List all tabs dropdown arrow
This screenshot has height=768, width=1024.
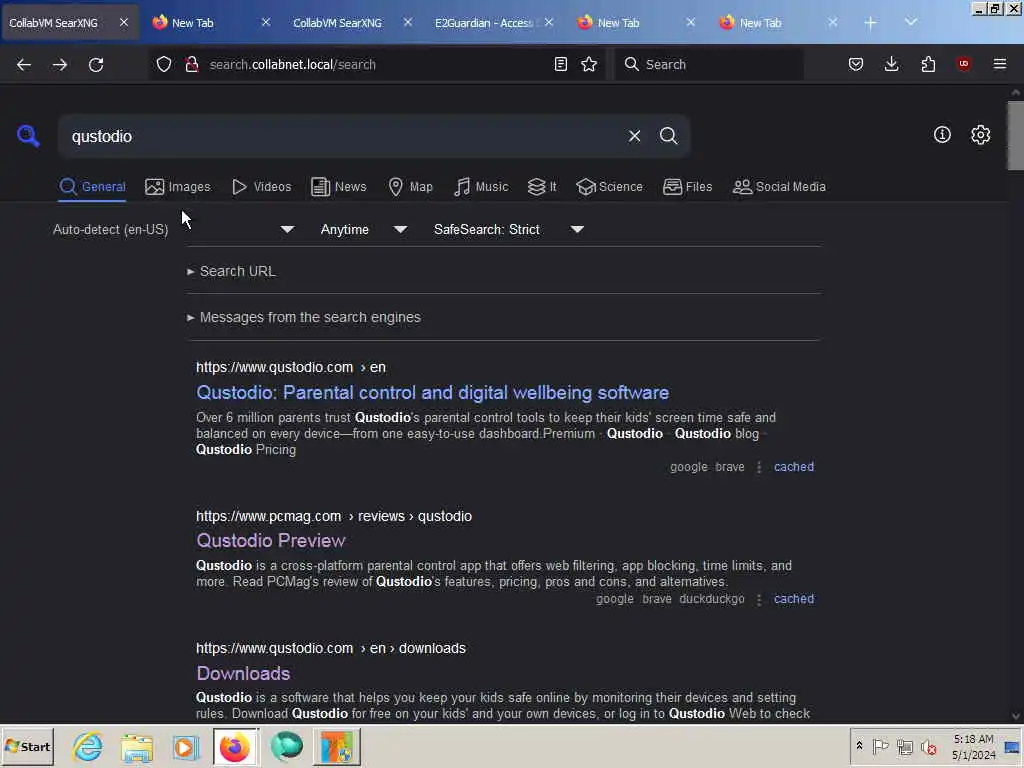[910, 22]
